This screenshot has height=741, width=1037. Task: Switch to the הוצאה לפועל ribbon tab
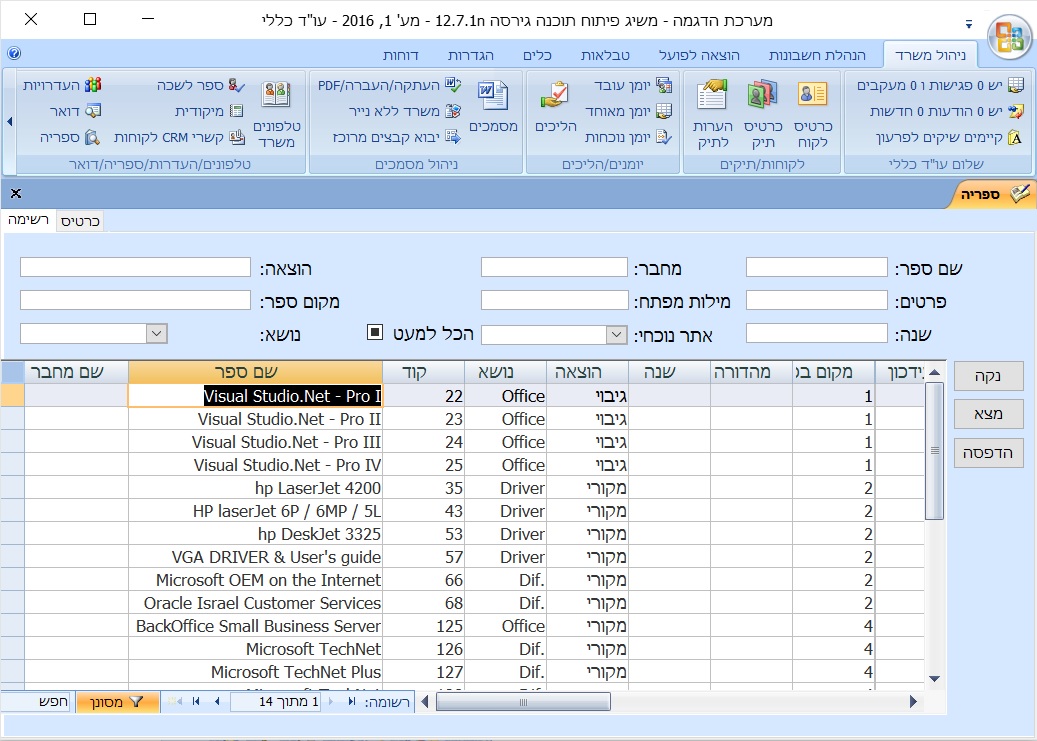click(x=700, y=55)
